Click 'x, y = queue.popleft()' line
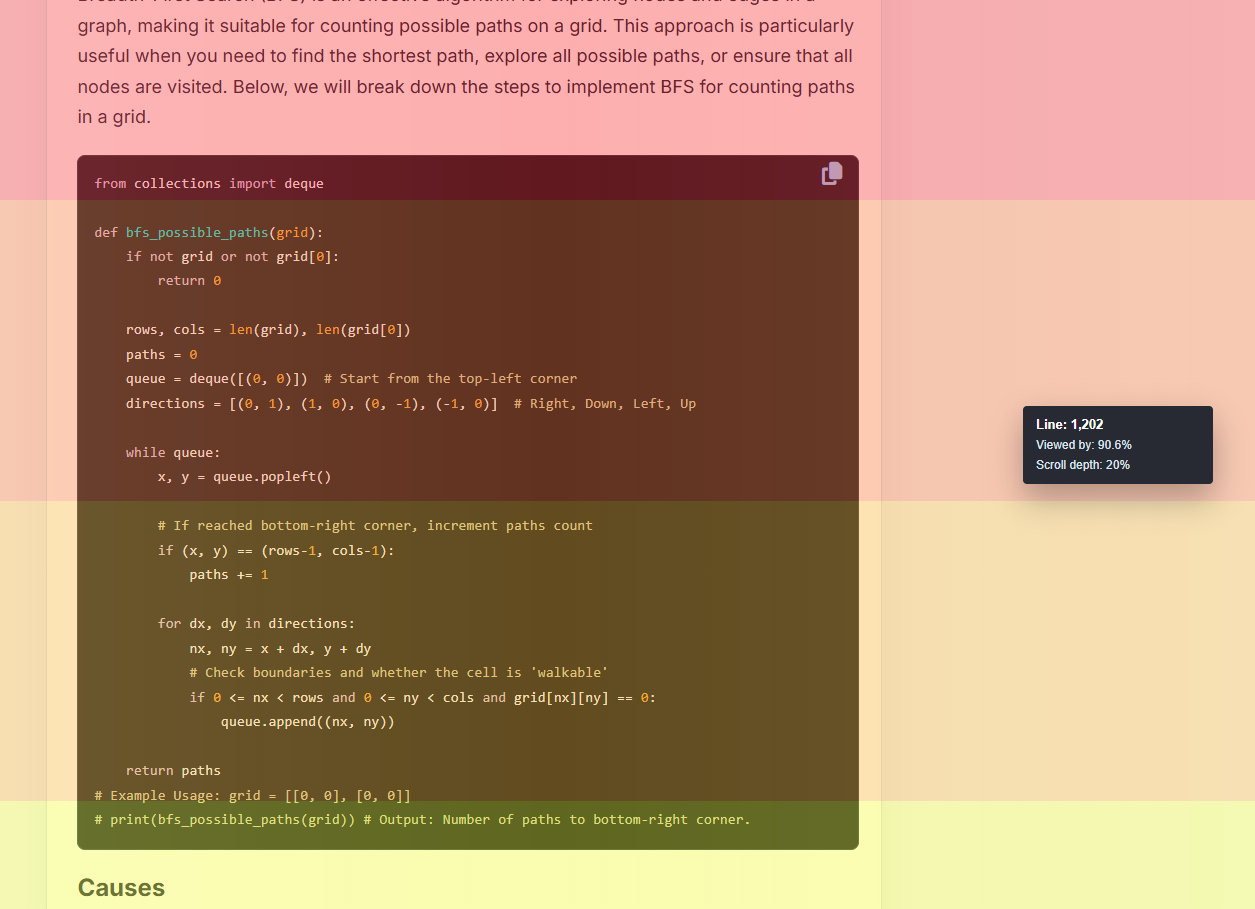 point(244,477)
